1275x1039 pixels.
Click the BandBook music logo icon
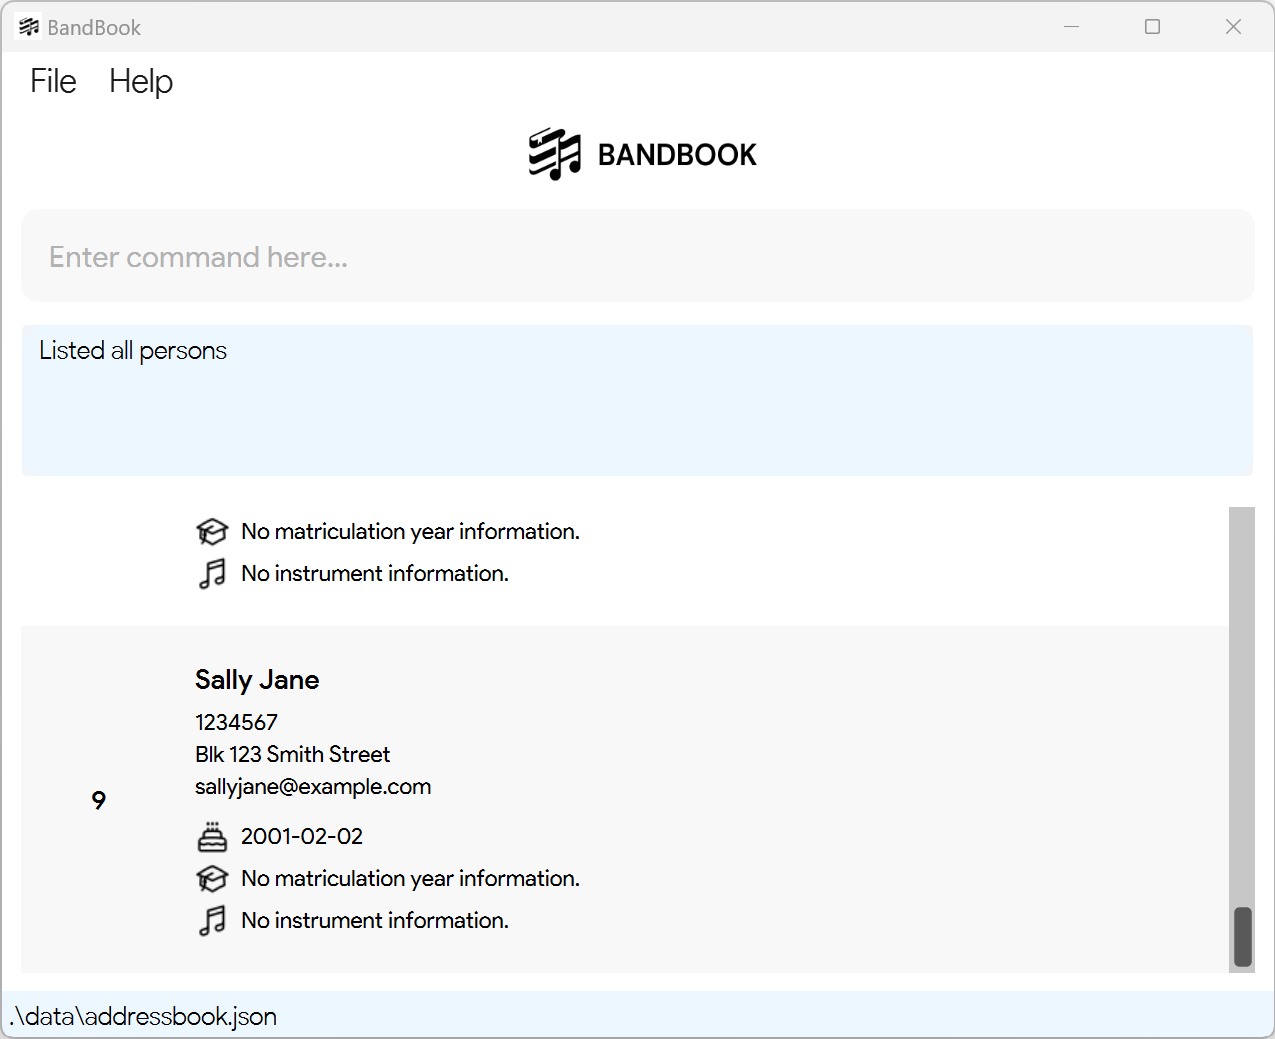555,154
